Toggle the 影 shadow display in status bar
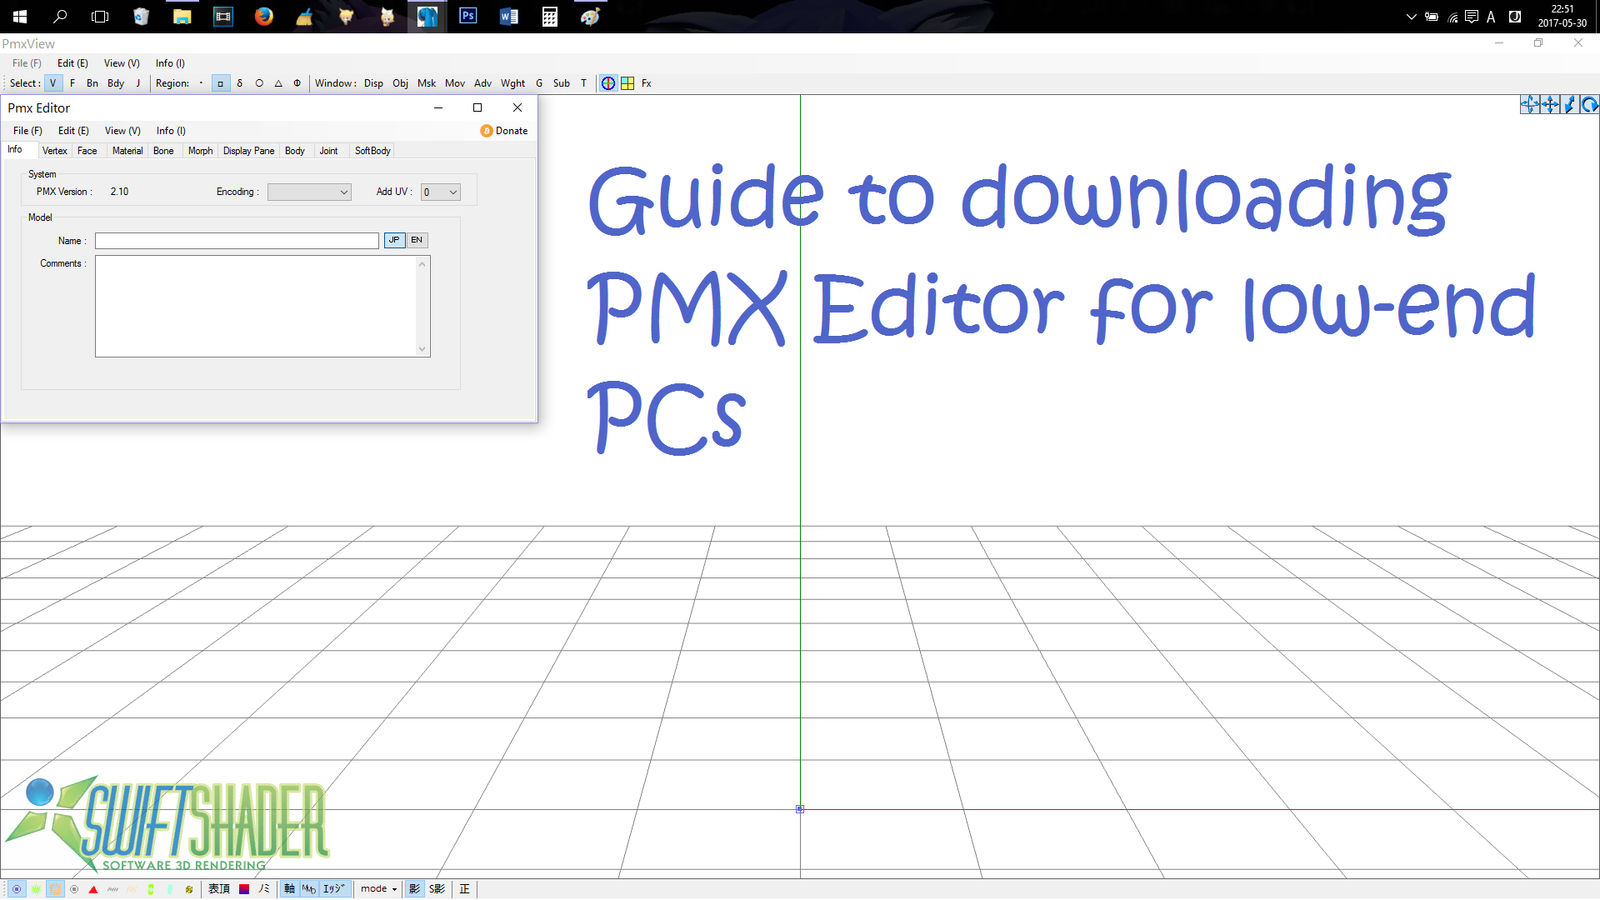The image size is (1600, 900). tap(413, 888)
